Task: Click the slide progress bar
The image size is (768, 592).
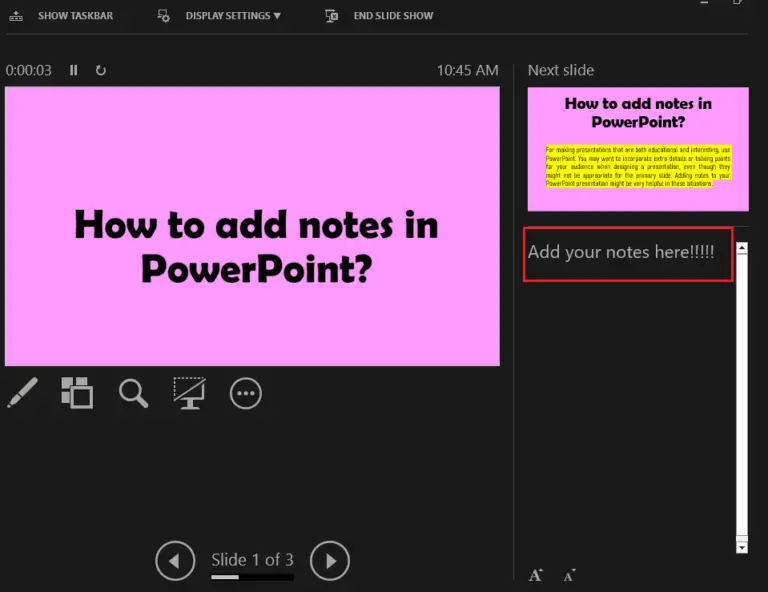Action: point(252,577)
